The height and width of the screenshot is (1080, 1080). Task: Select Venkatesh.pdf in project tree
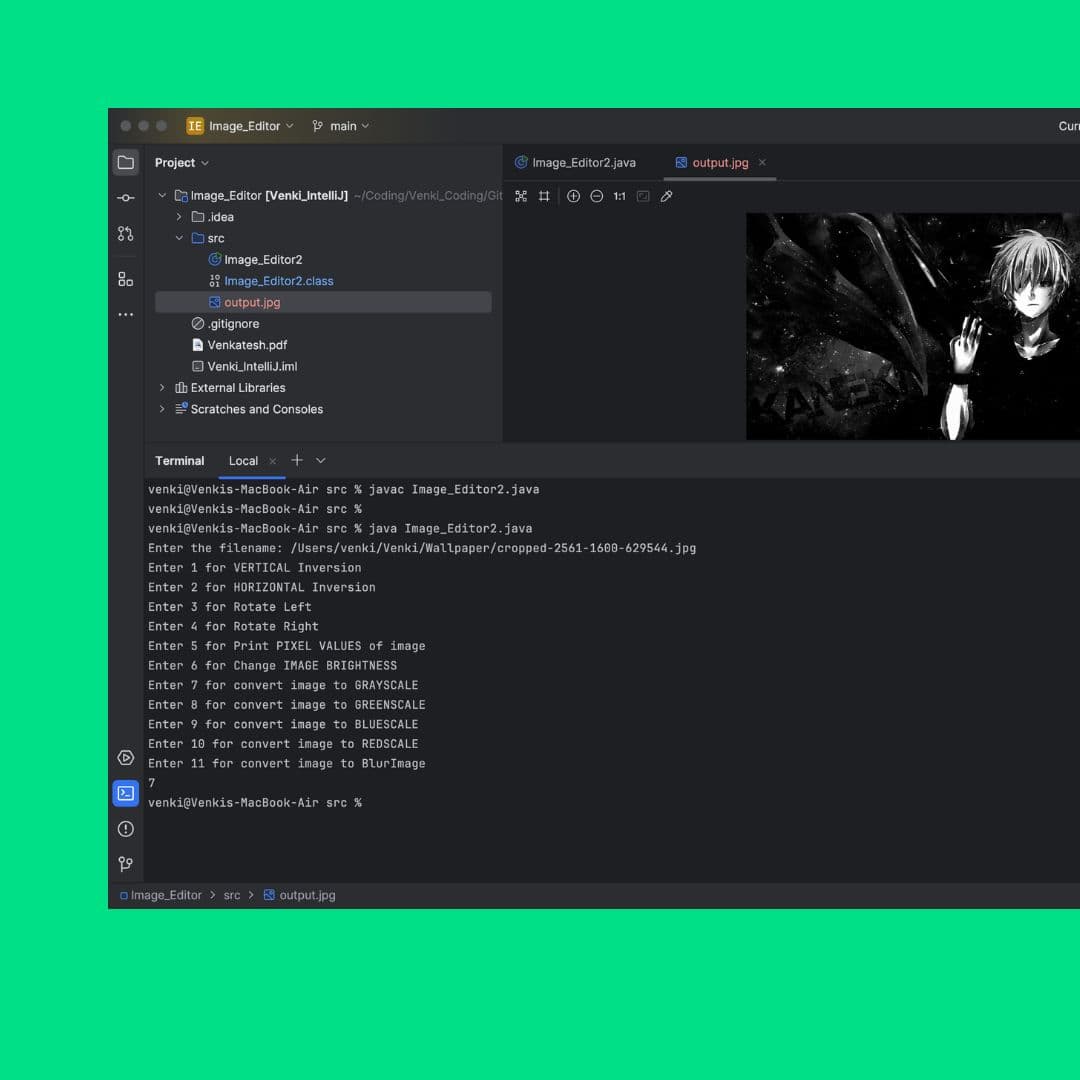tap(247, 345)
